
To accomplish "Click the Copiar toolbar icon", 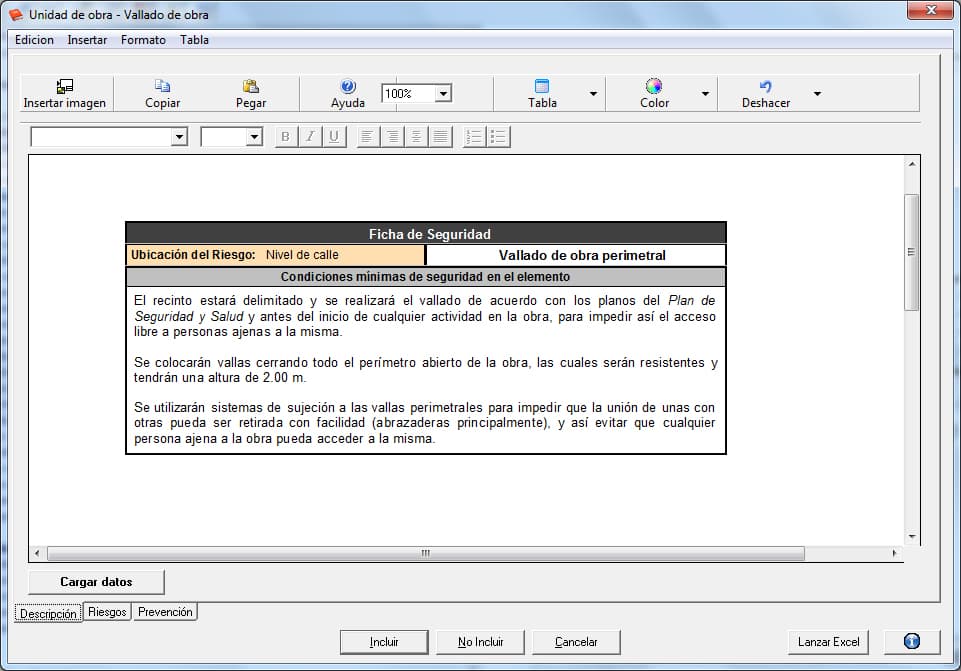I will tap(162, 86).
